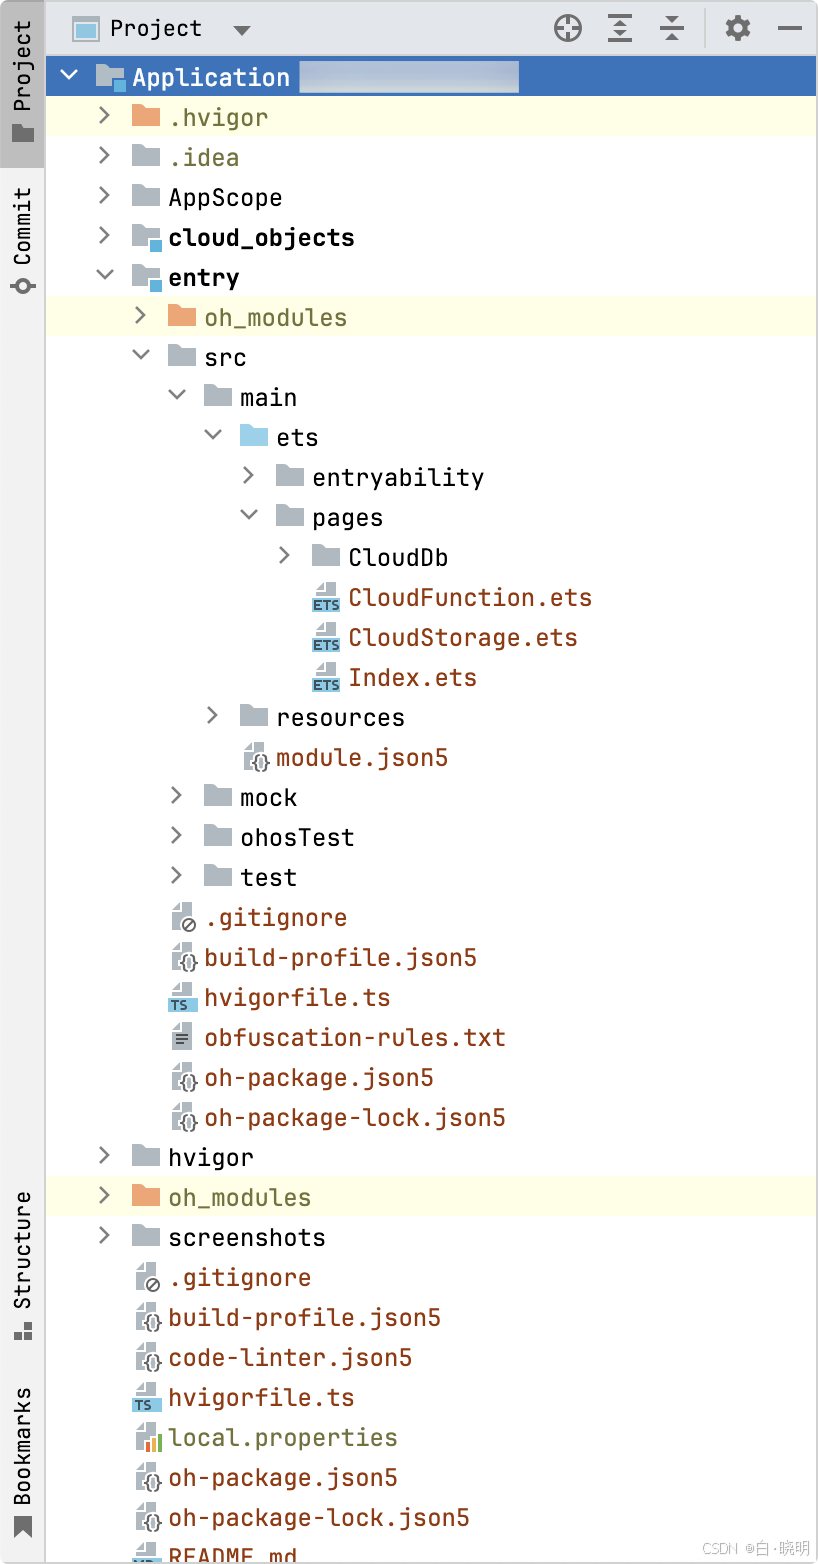Click the Expand All toolbar icon

point(621,28)
